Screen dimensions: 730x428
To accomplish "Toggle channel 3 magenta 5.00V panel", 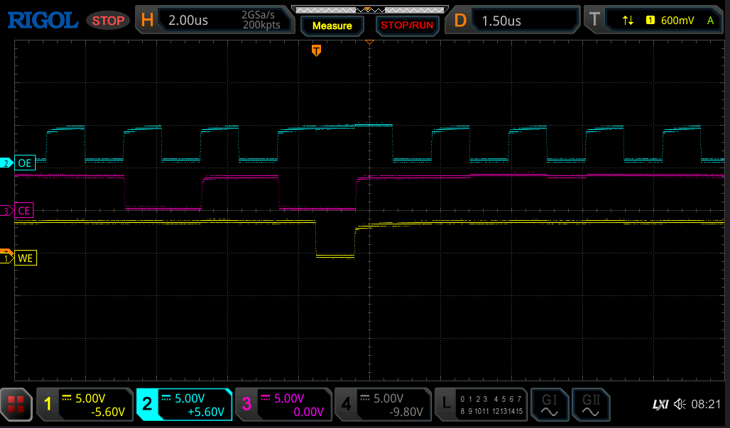I will tap(284, 404).
